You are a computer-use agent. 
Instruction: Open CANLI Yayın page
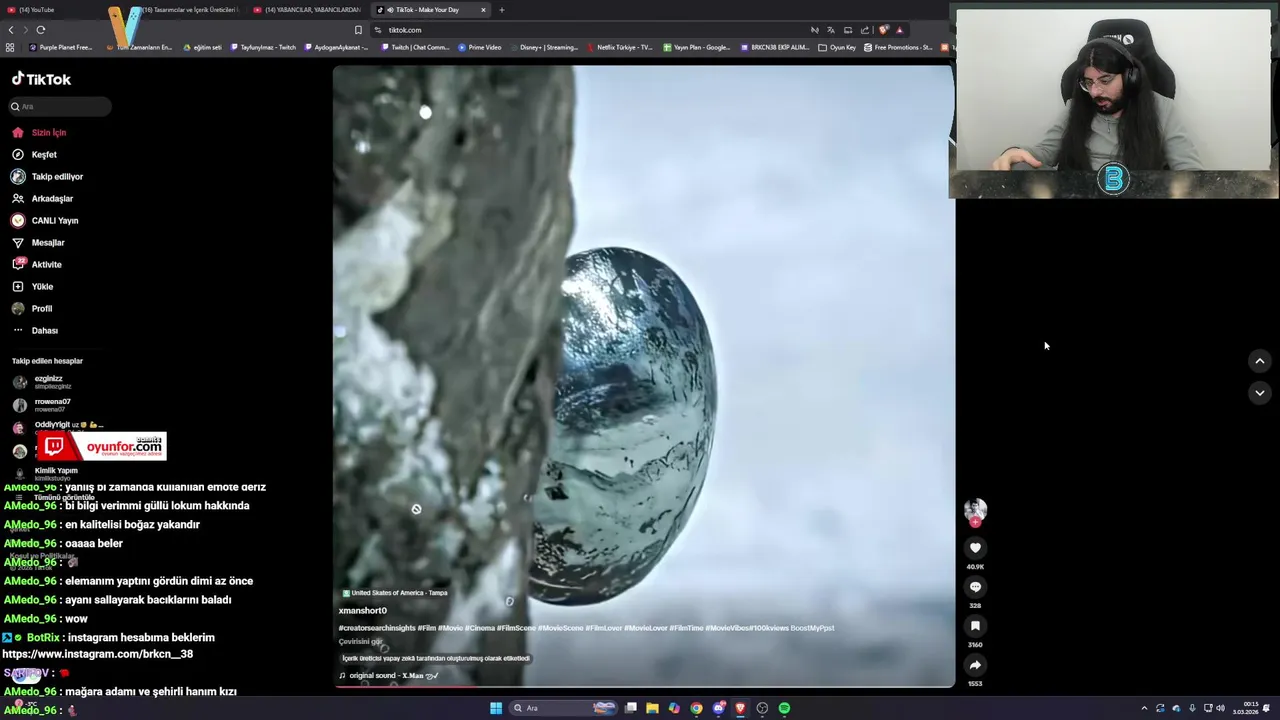(x=44, y=220)
